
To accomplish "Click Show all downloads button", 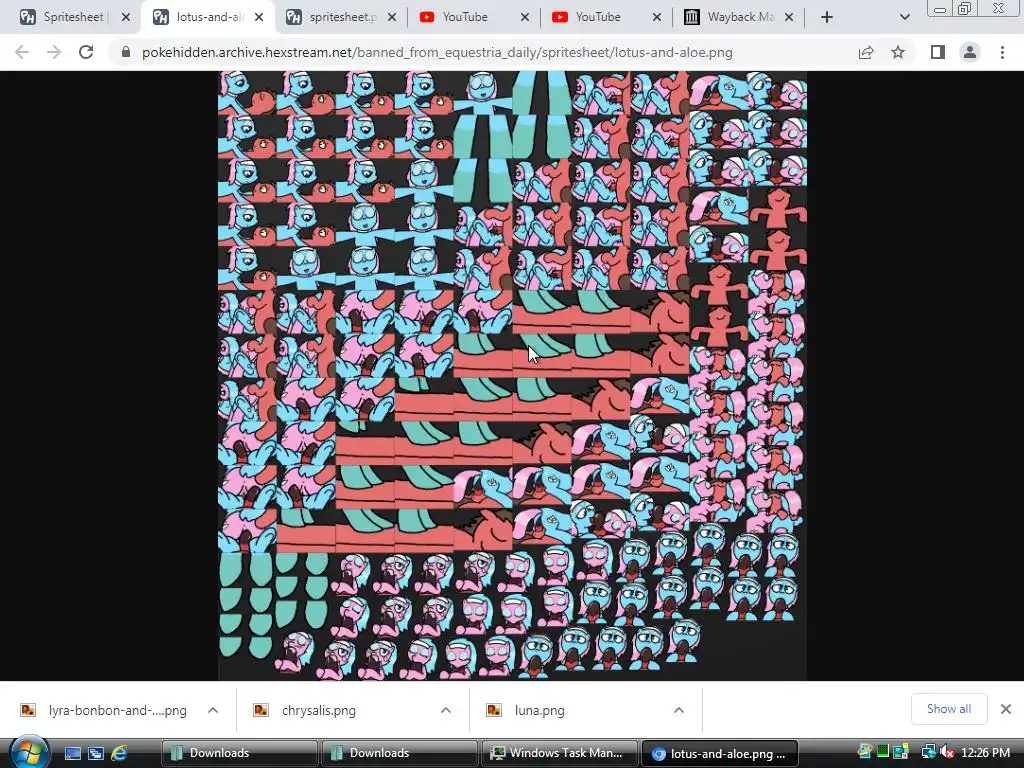I will click(949, 709).
